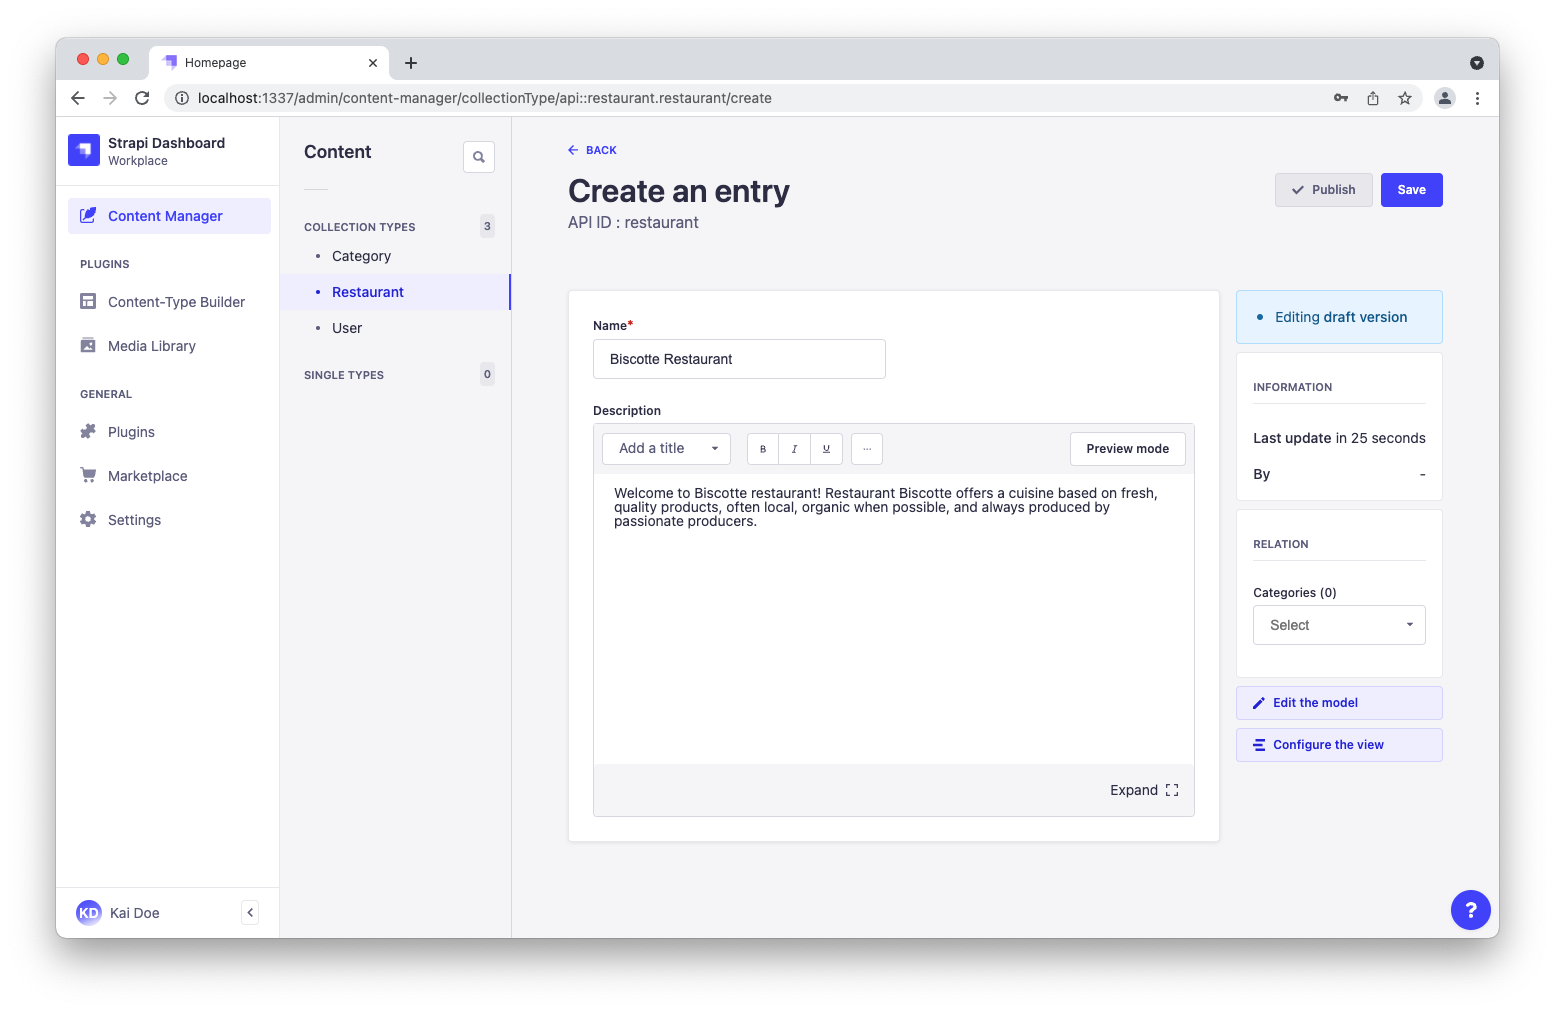
Task: Open the Content-Type Builder plugin
Action: point(176,301)
